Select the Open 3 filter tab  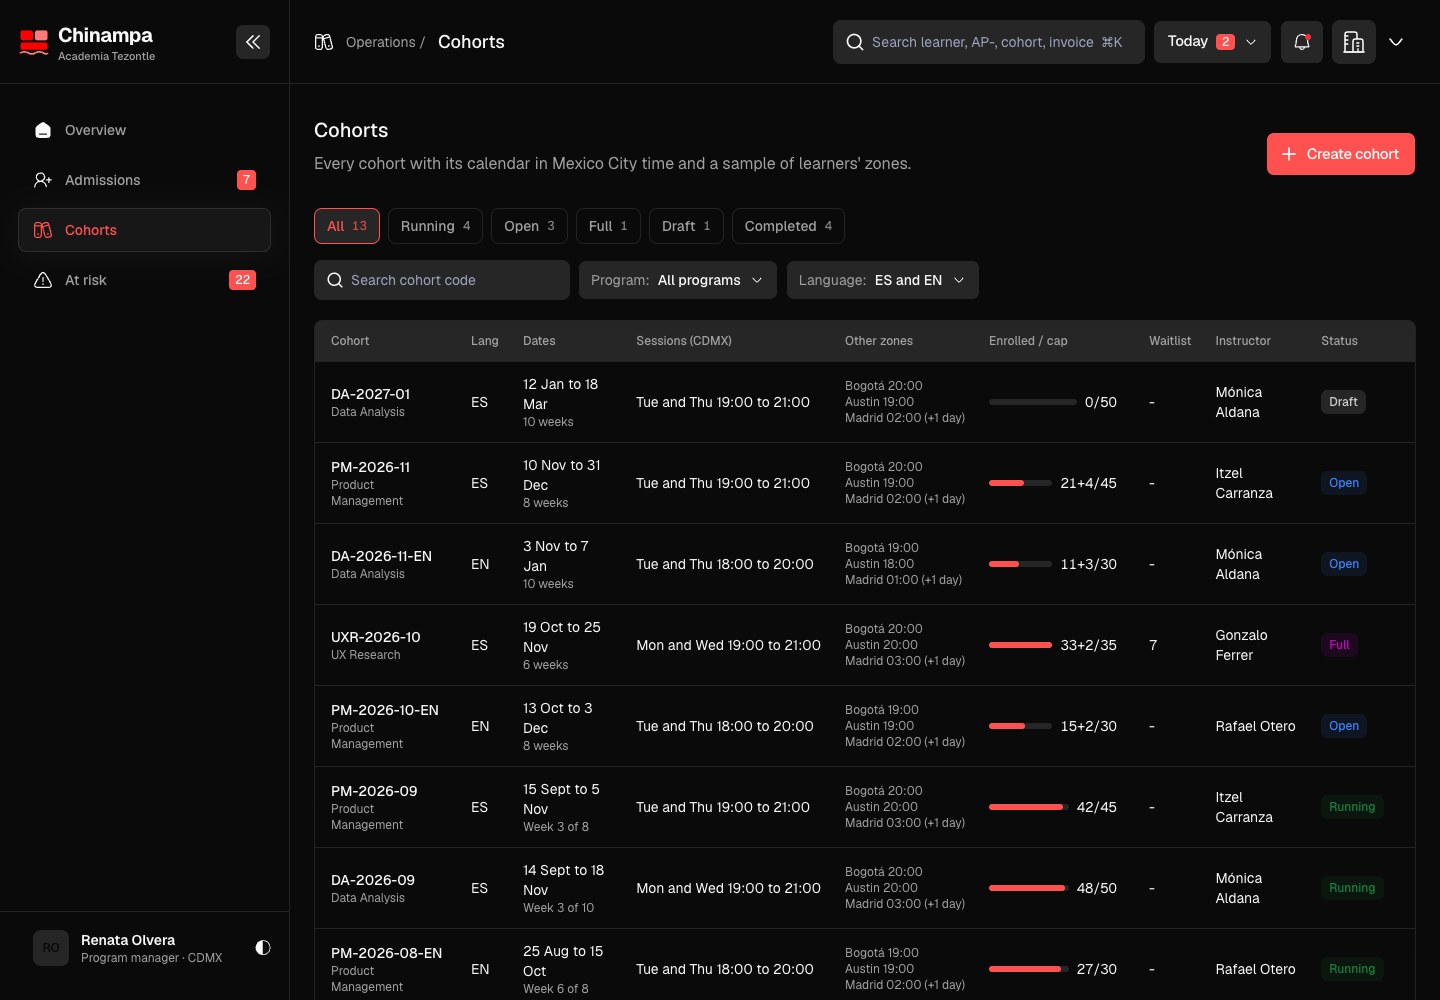529,226
